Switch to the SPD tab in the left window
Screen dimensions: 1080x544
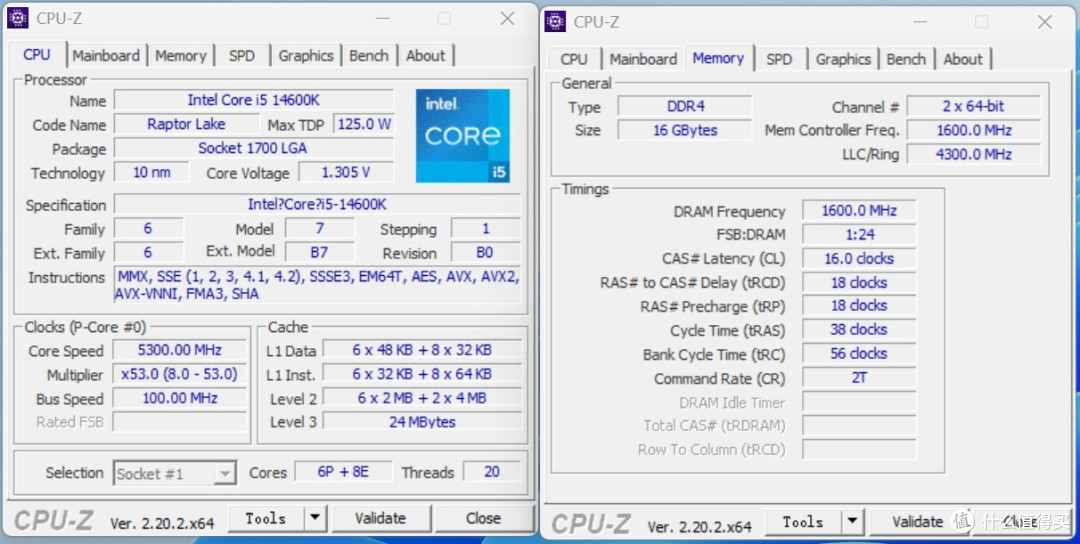[242, 56]
